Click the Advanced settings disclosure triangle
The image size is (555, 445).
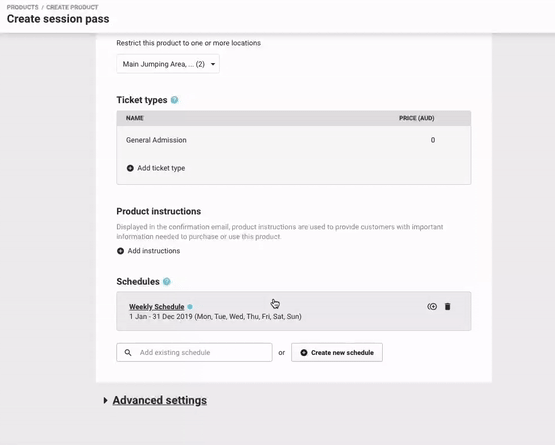click(105, 400)
